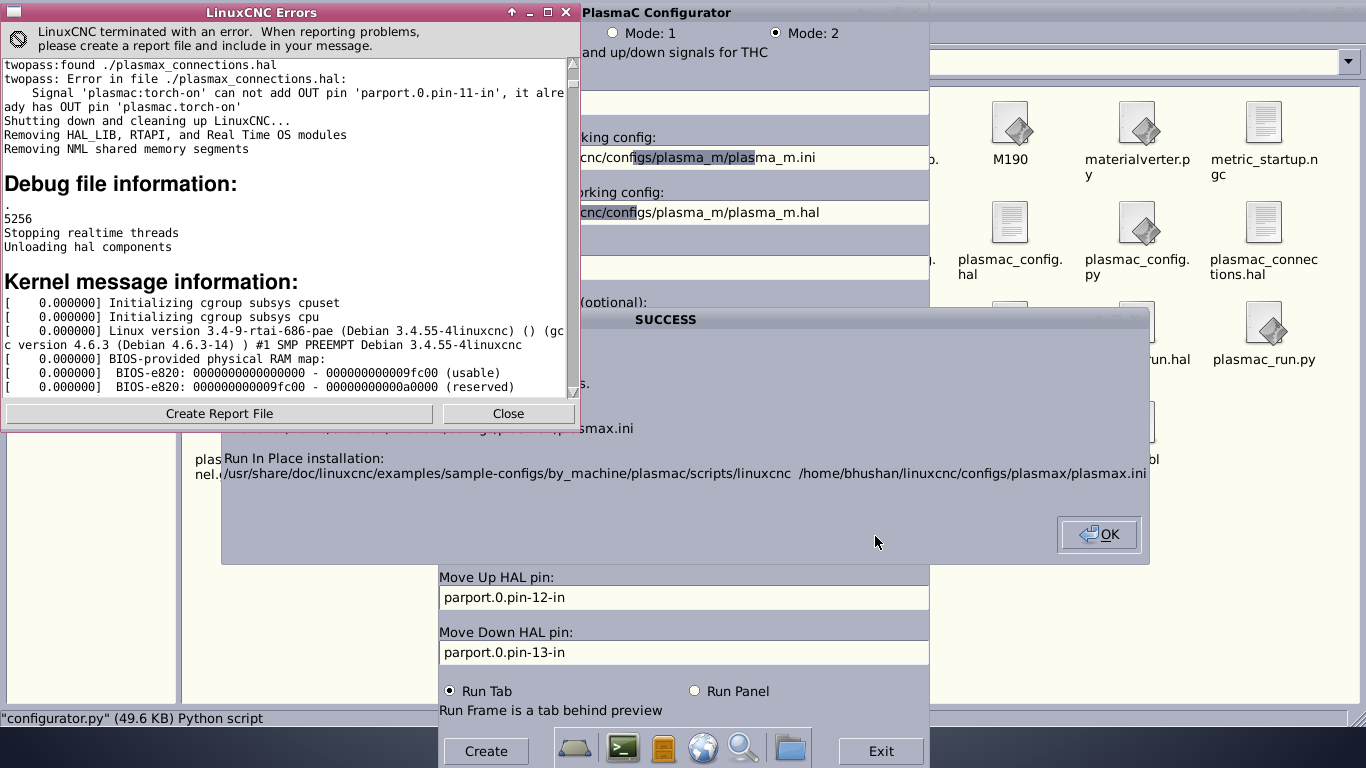Click the "Debug file information:" heading

(x=121, y=184)
